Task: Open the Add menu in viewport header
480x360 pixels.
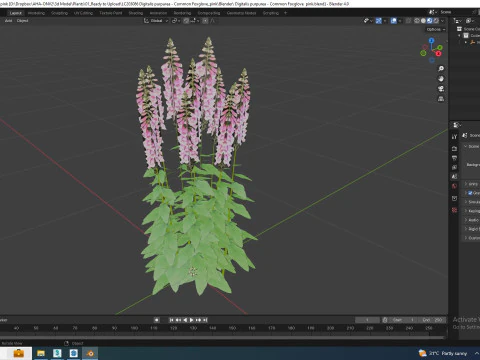Action: click(8, 21)
